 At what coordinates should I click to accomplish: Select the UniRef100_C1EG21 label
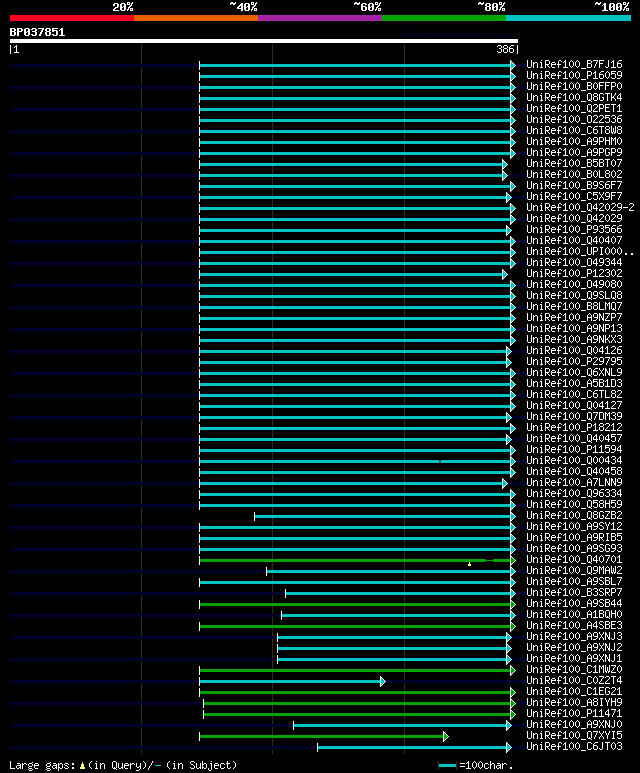[x=574, y=692]
